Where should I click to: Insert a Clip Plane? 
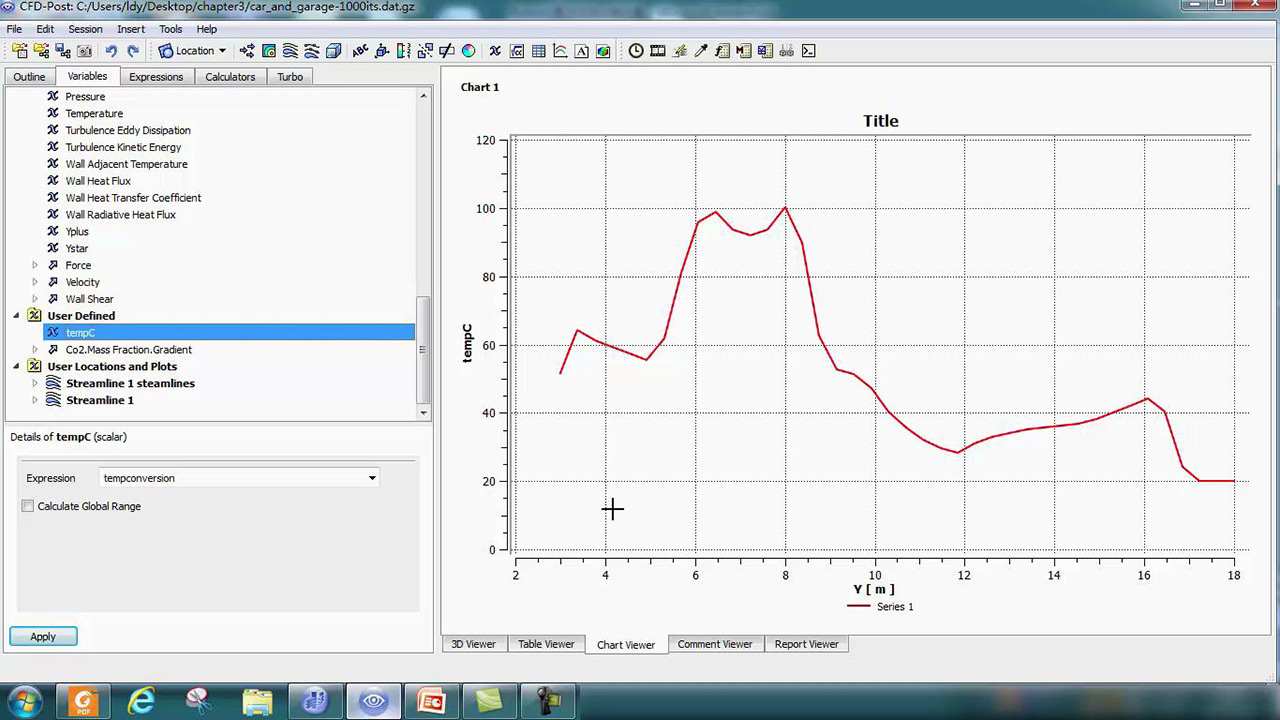pos(447,51)
